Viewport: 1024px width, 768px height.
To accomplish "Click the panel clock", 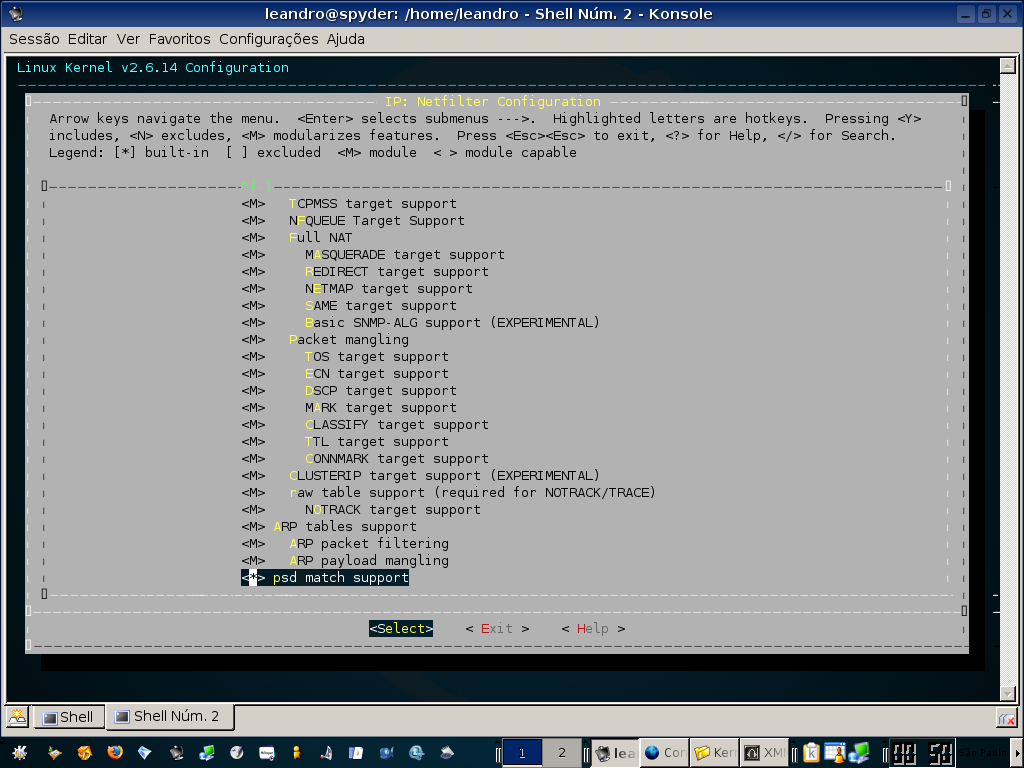I will click(923, 753).
